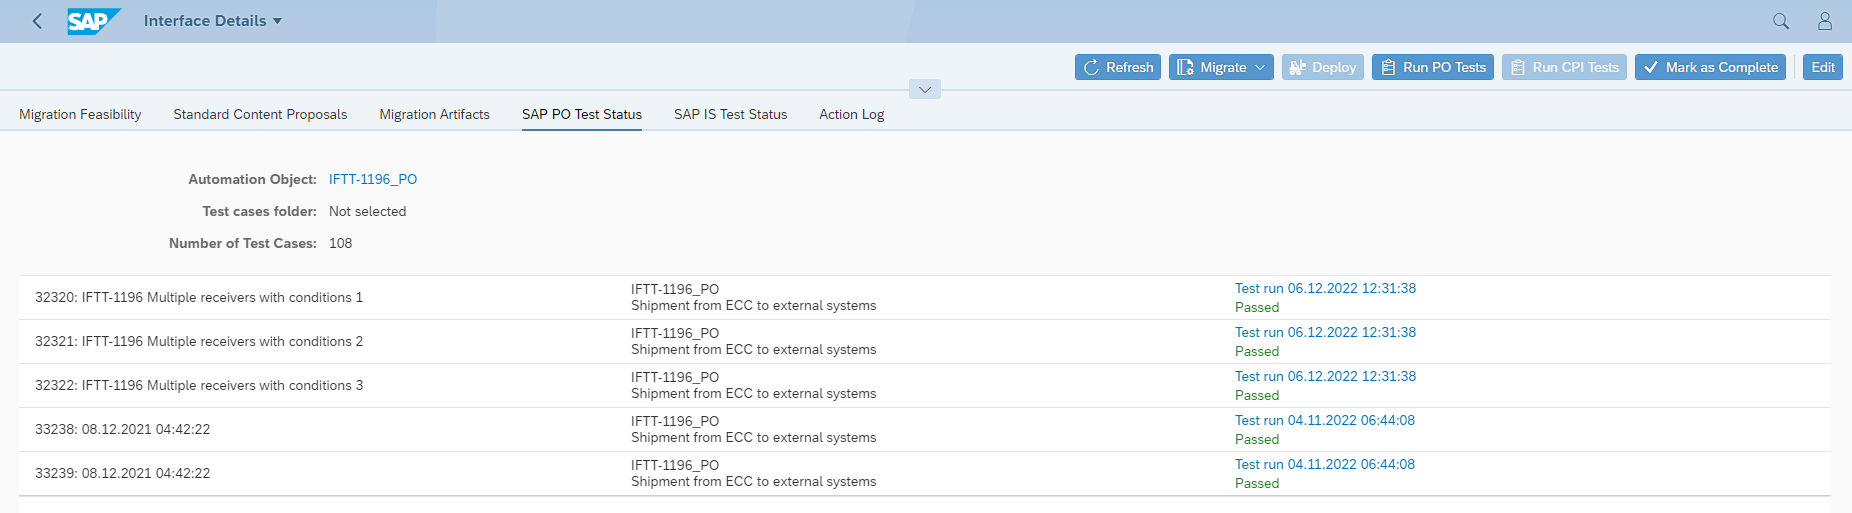The height and width of the screenshot is (513, 1852).
Task: Click the Deploy button
Action: pos(1322,67)
